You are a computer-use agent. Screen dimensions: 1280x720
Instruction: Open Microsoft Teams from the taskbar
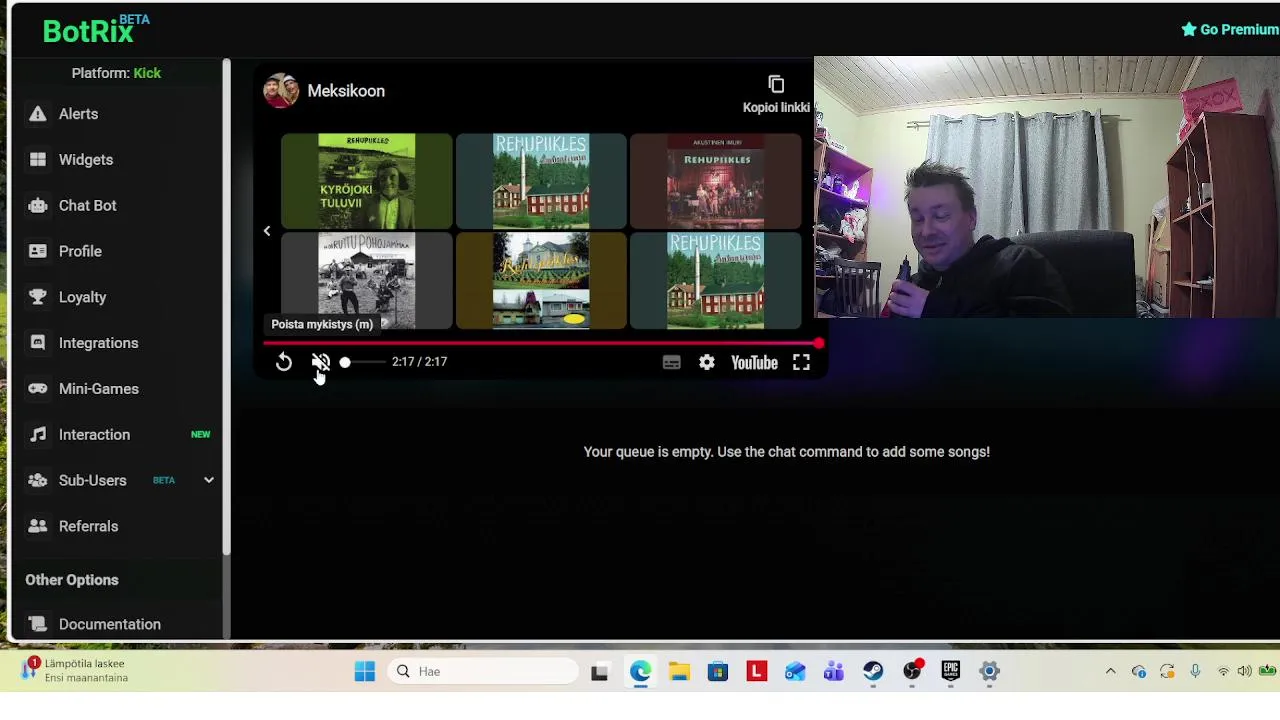pyautogui.click(x=834, y=672)
